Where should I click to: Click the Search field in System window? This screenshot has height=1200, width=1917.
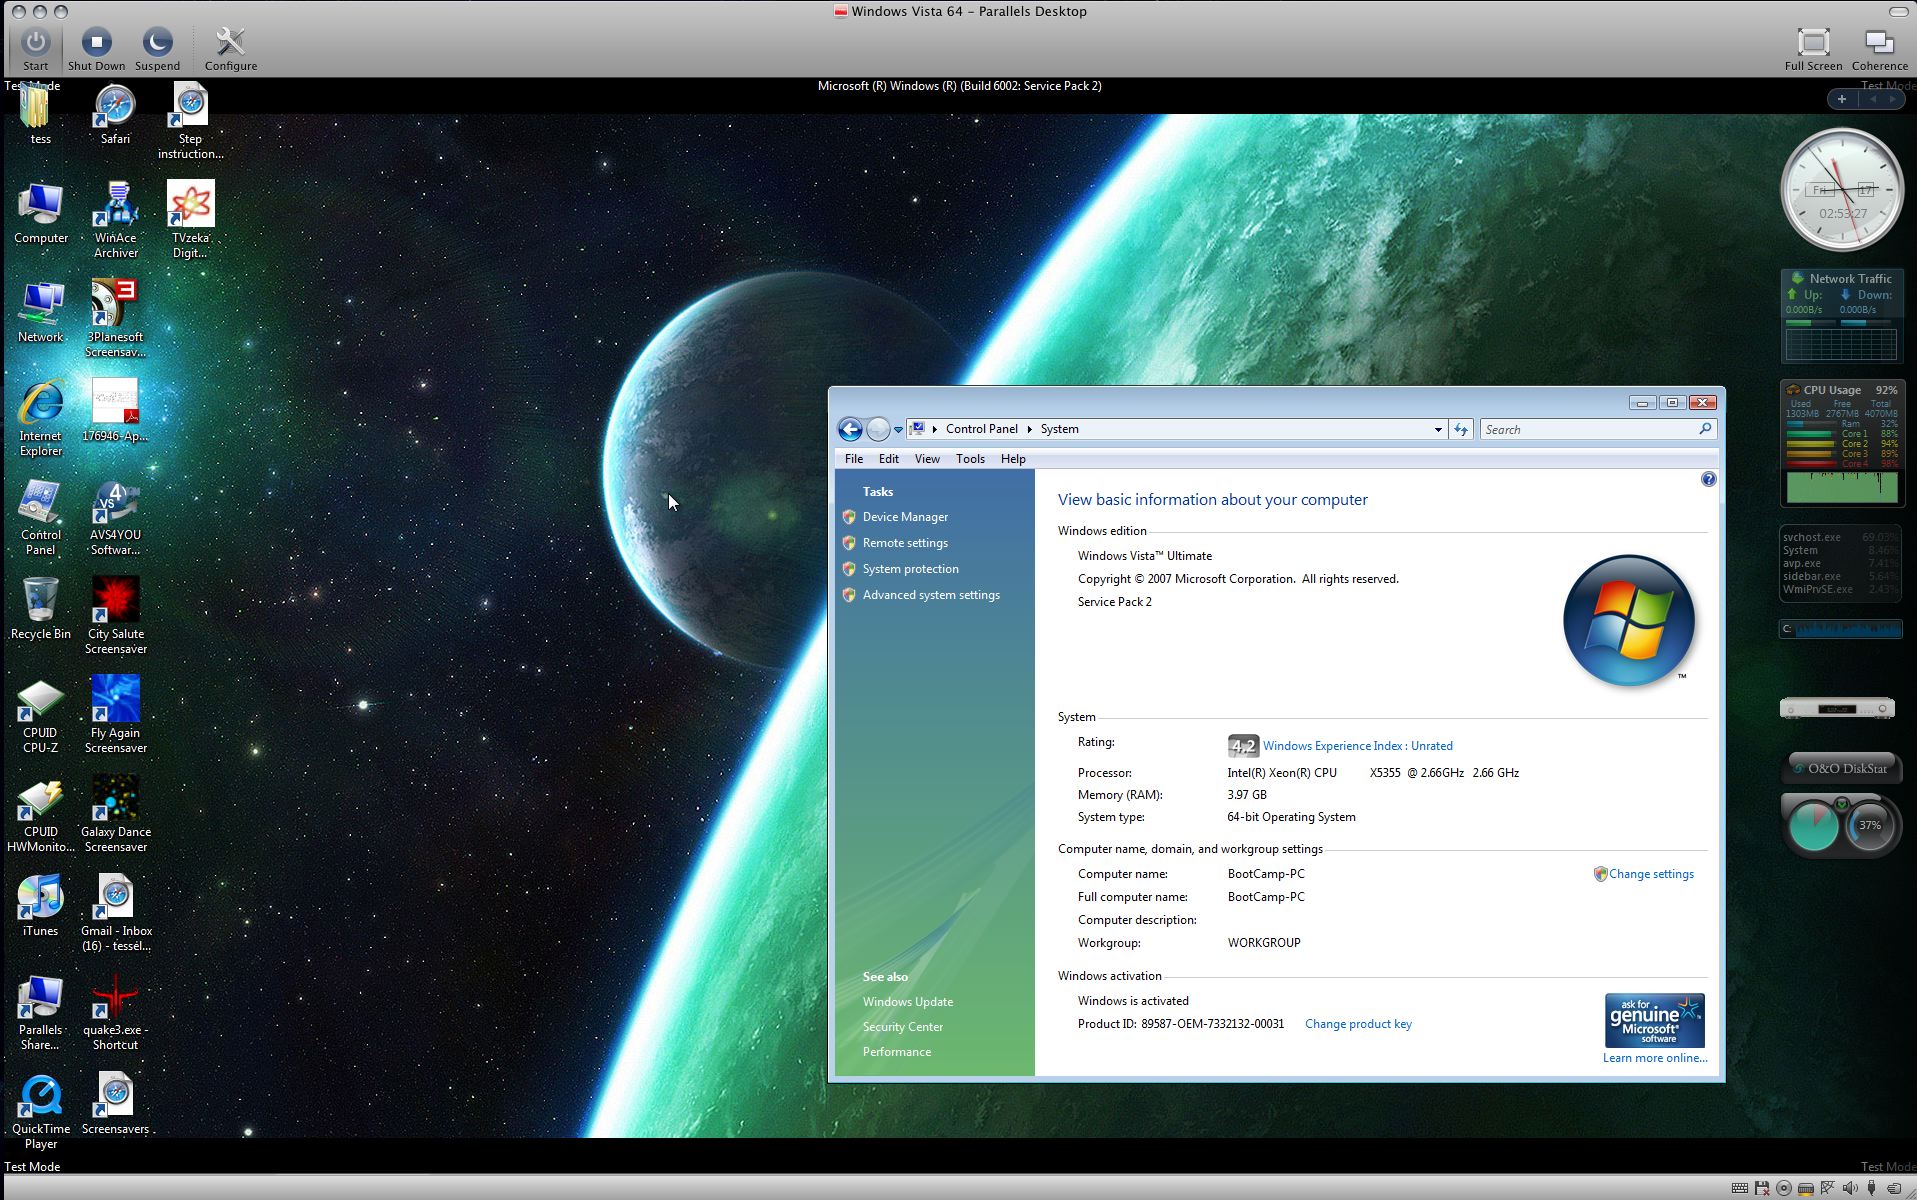pyautogui.click(x=1598, y=429)
